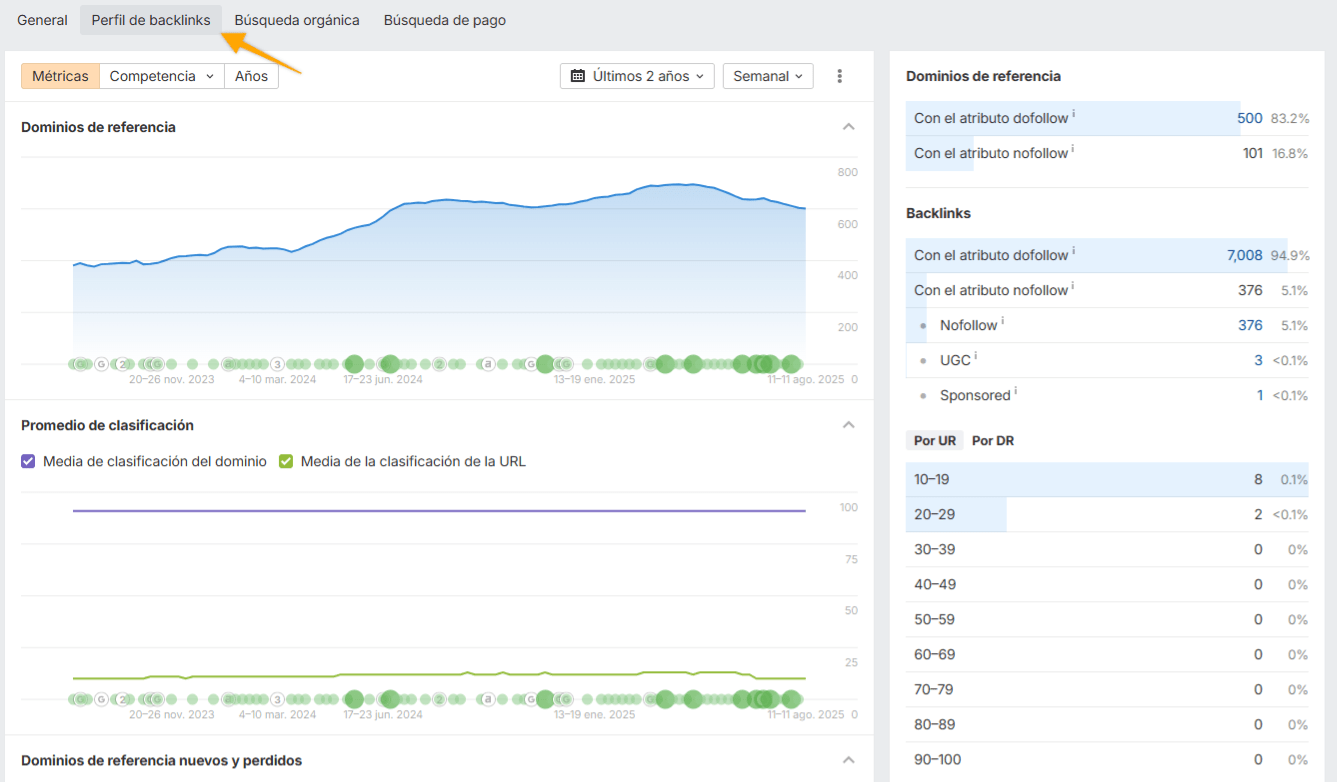The width and height of the screenshot is (1337, 782).
Task: Click a green update marker on the chart
Action: (390, 364)
